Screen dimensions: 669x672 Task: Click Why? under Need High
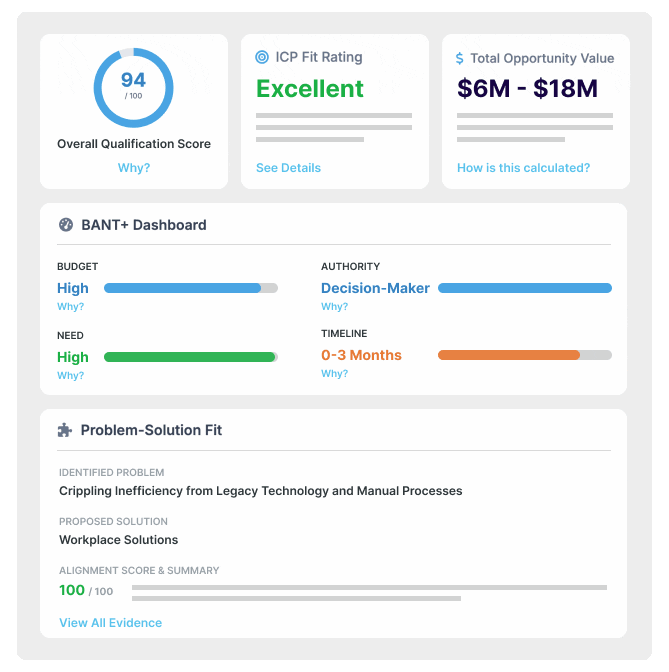point(70,376)
